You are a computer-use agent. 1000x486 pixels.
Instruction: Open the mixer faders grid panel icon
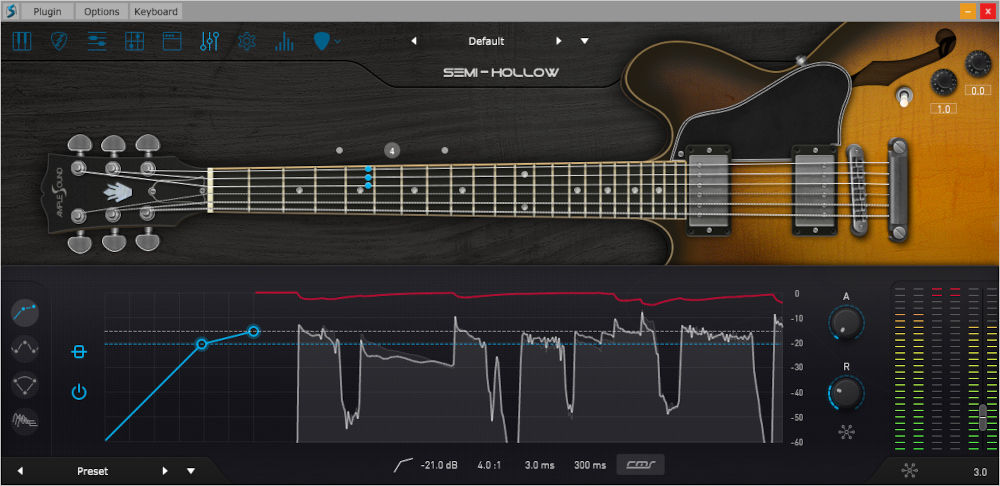pyautogui.click(x=135, y=41)
